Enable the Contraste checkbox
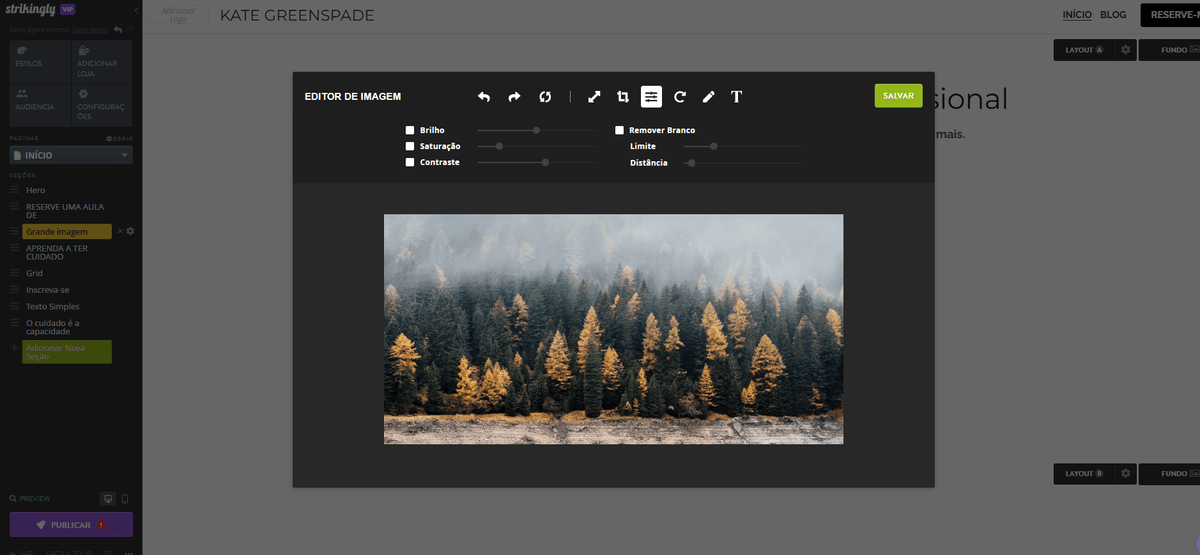 410,162
